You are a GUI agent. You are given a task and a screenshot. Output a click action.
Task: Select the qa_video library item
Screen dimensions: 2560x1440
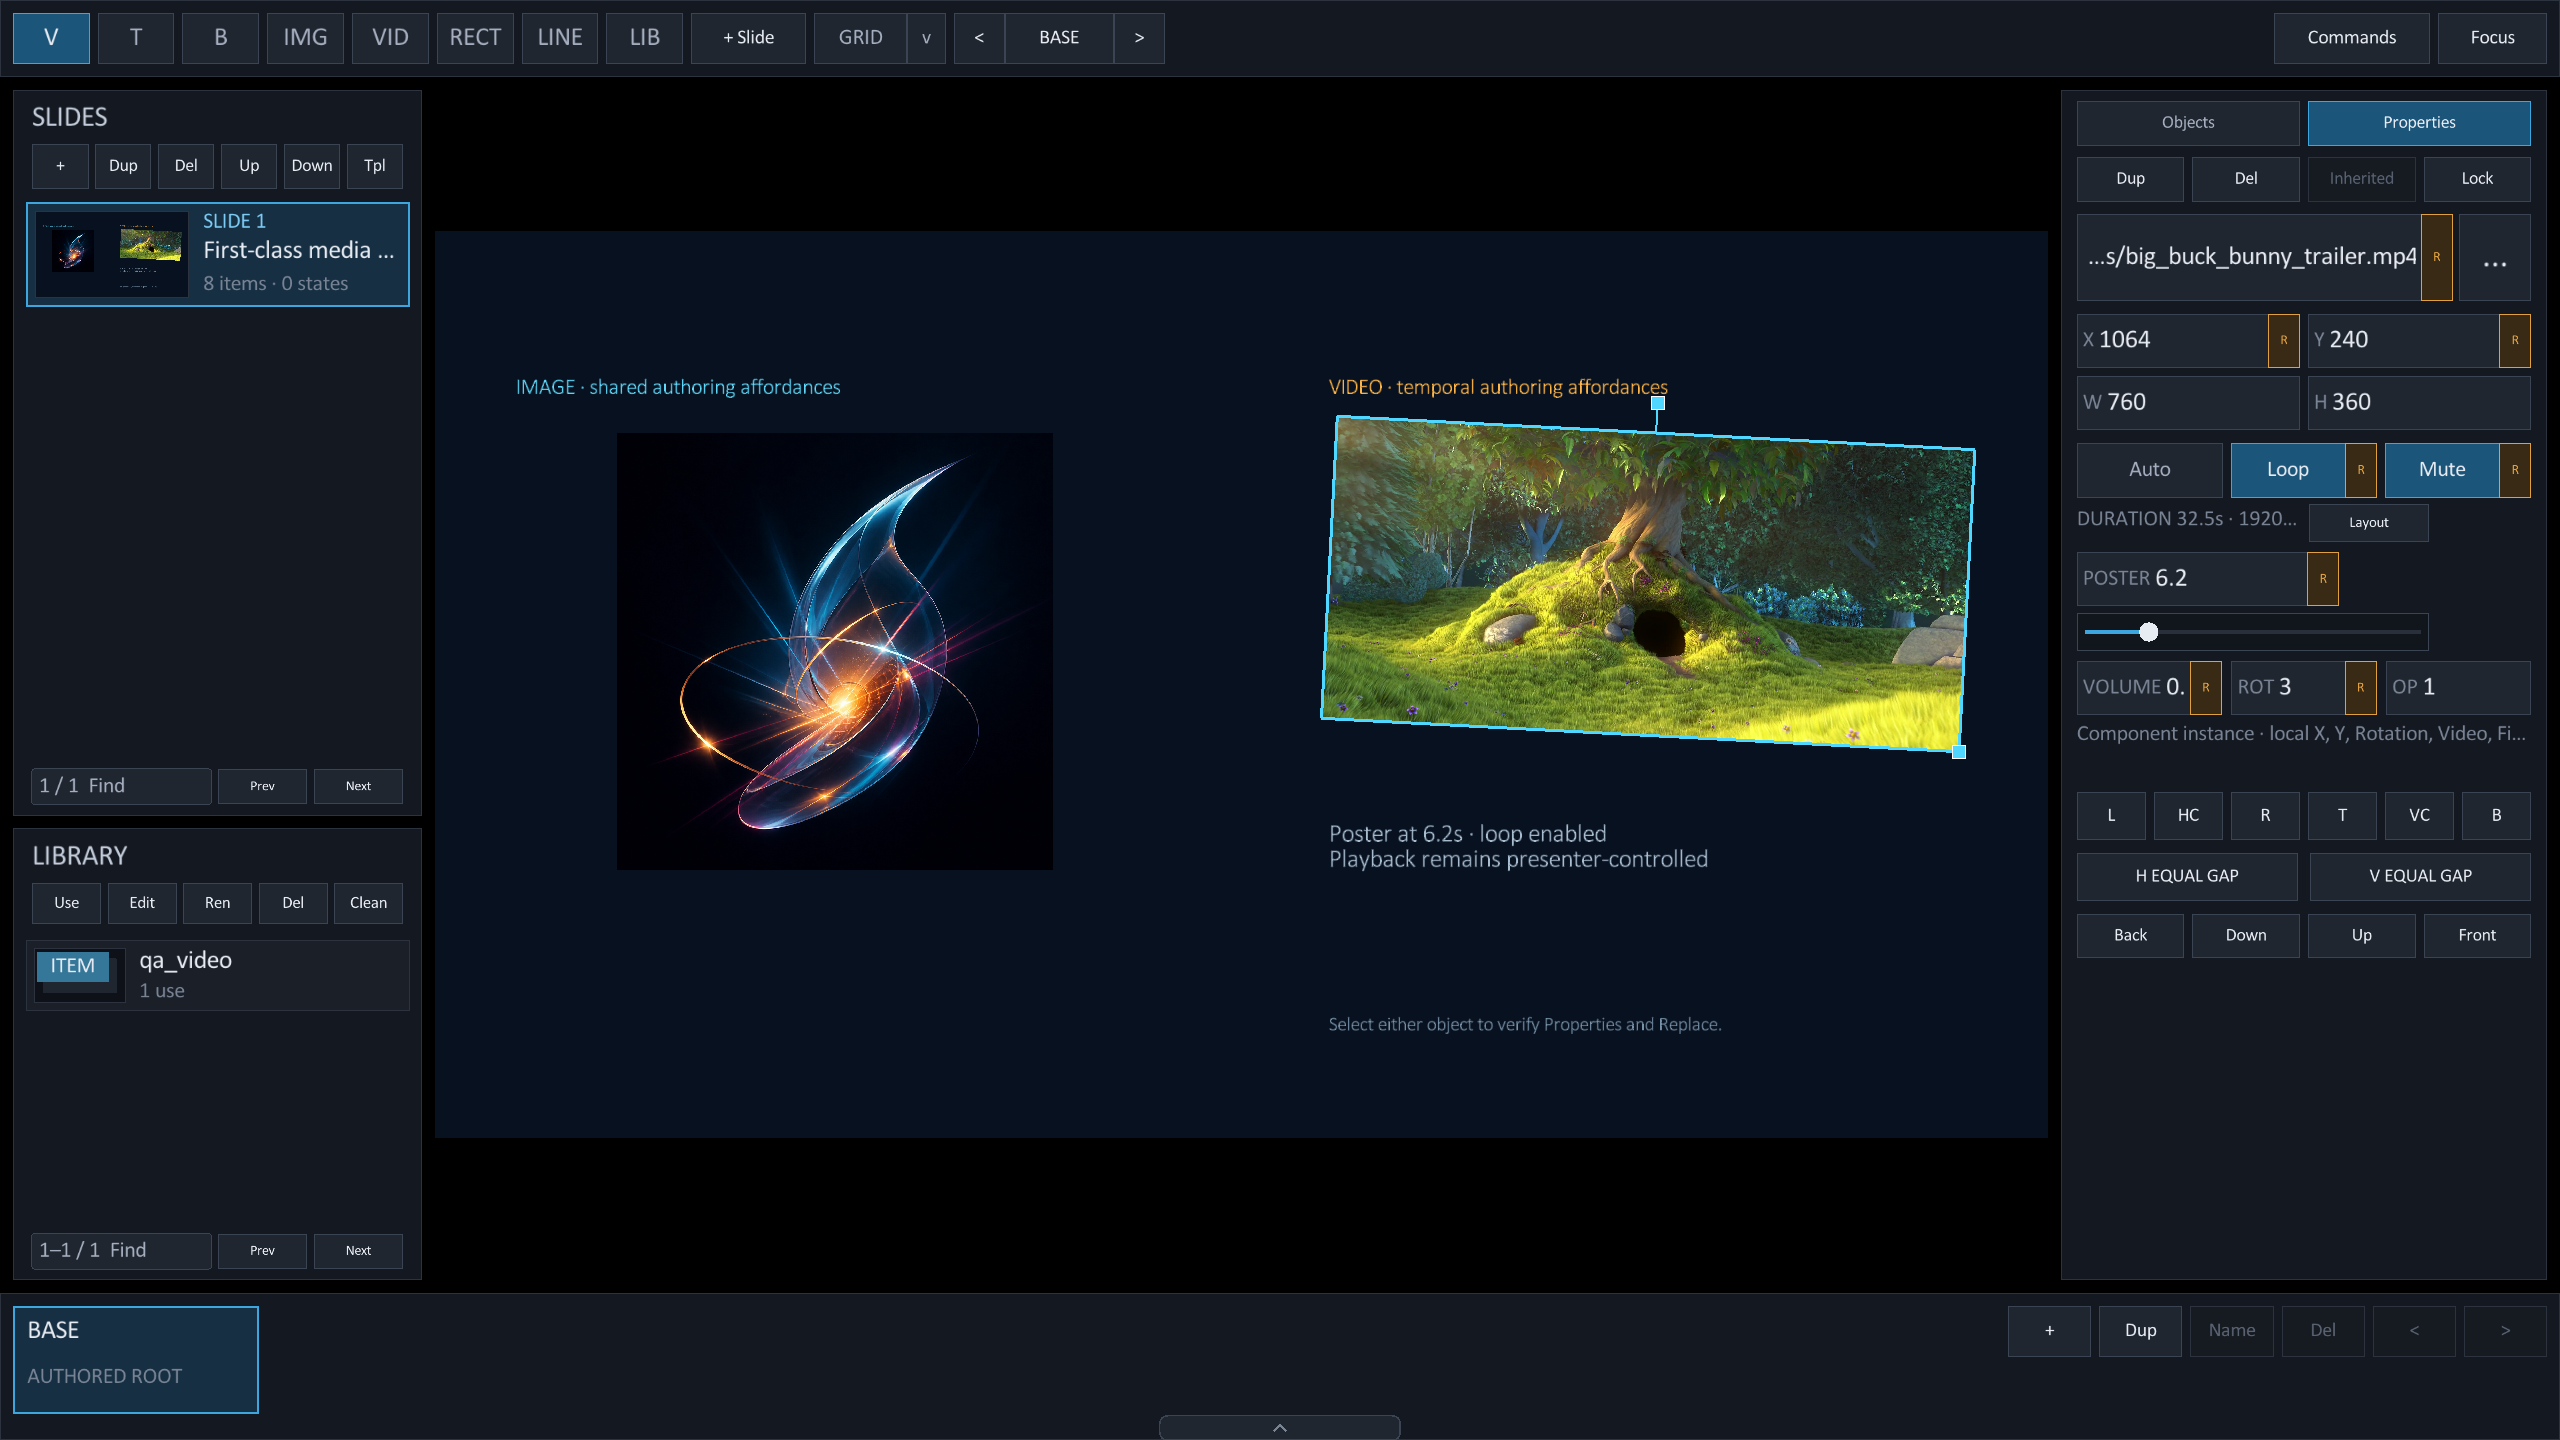[218, 975]
